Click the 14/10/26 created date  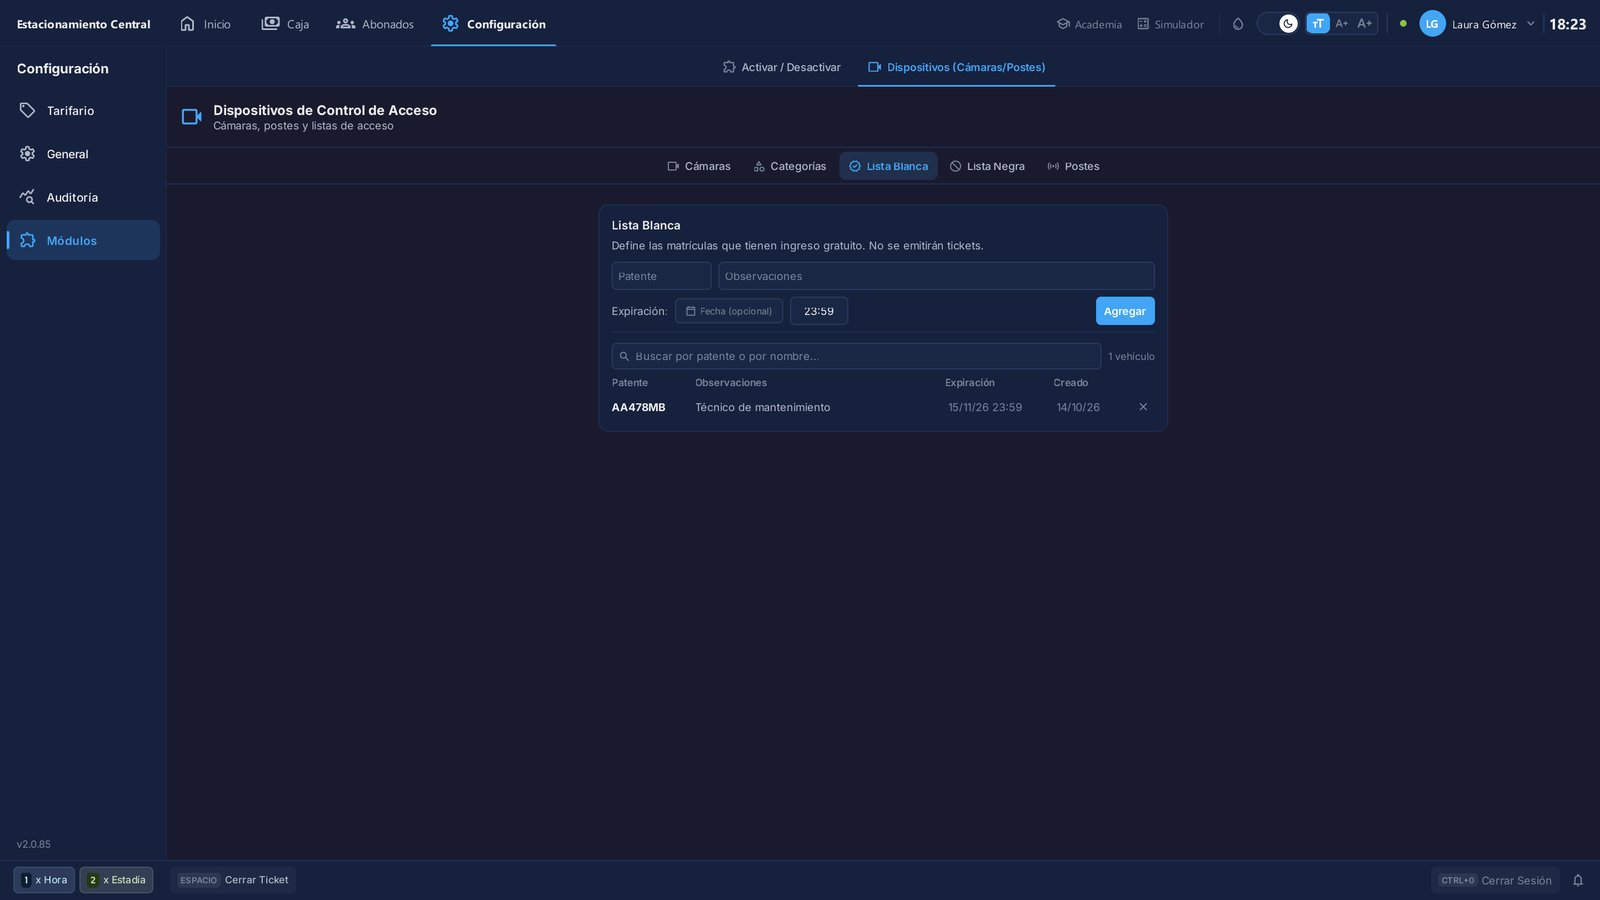1078,407
